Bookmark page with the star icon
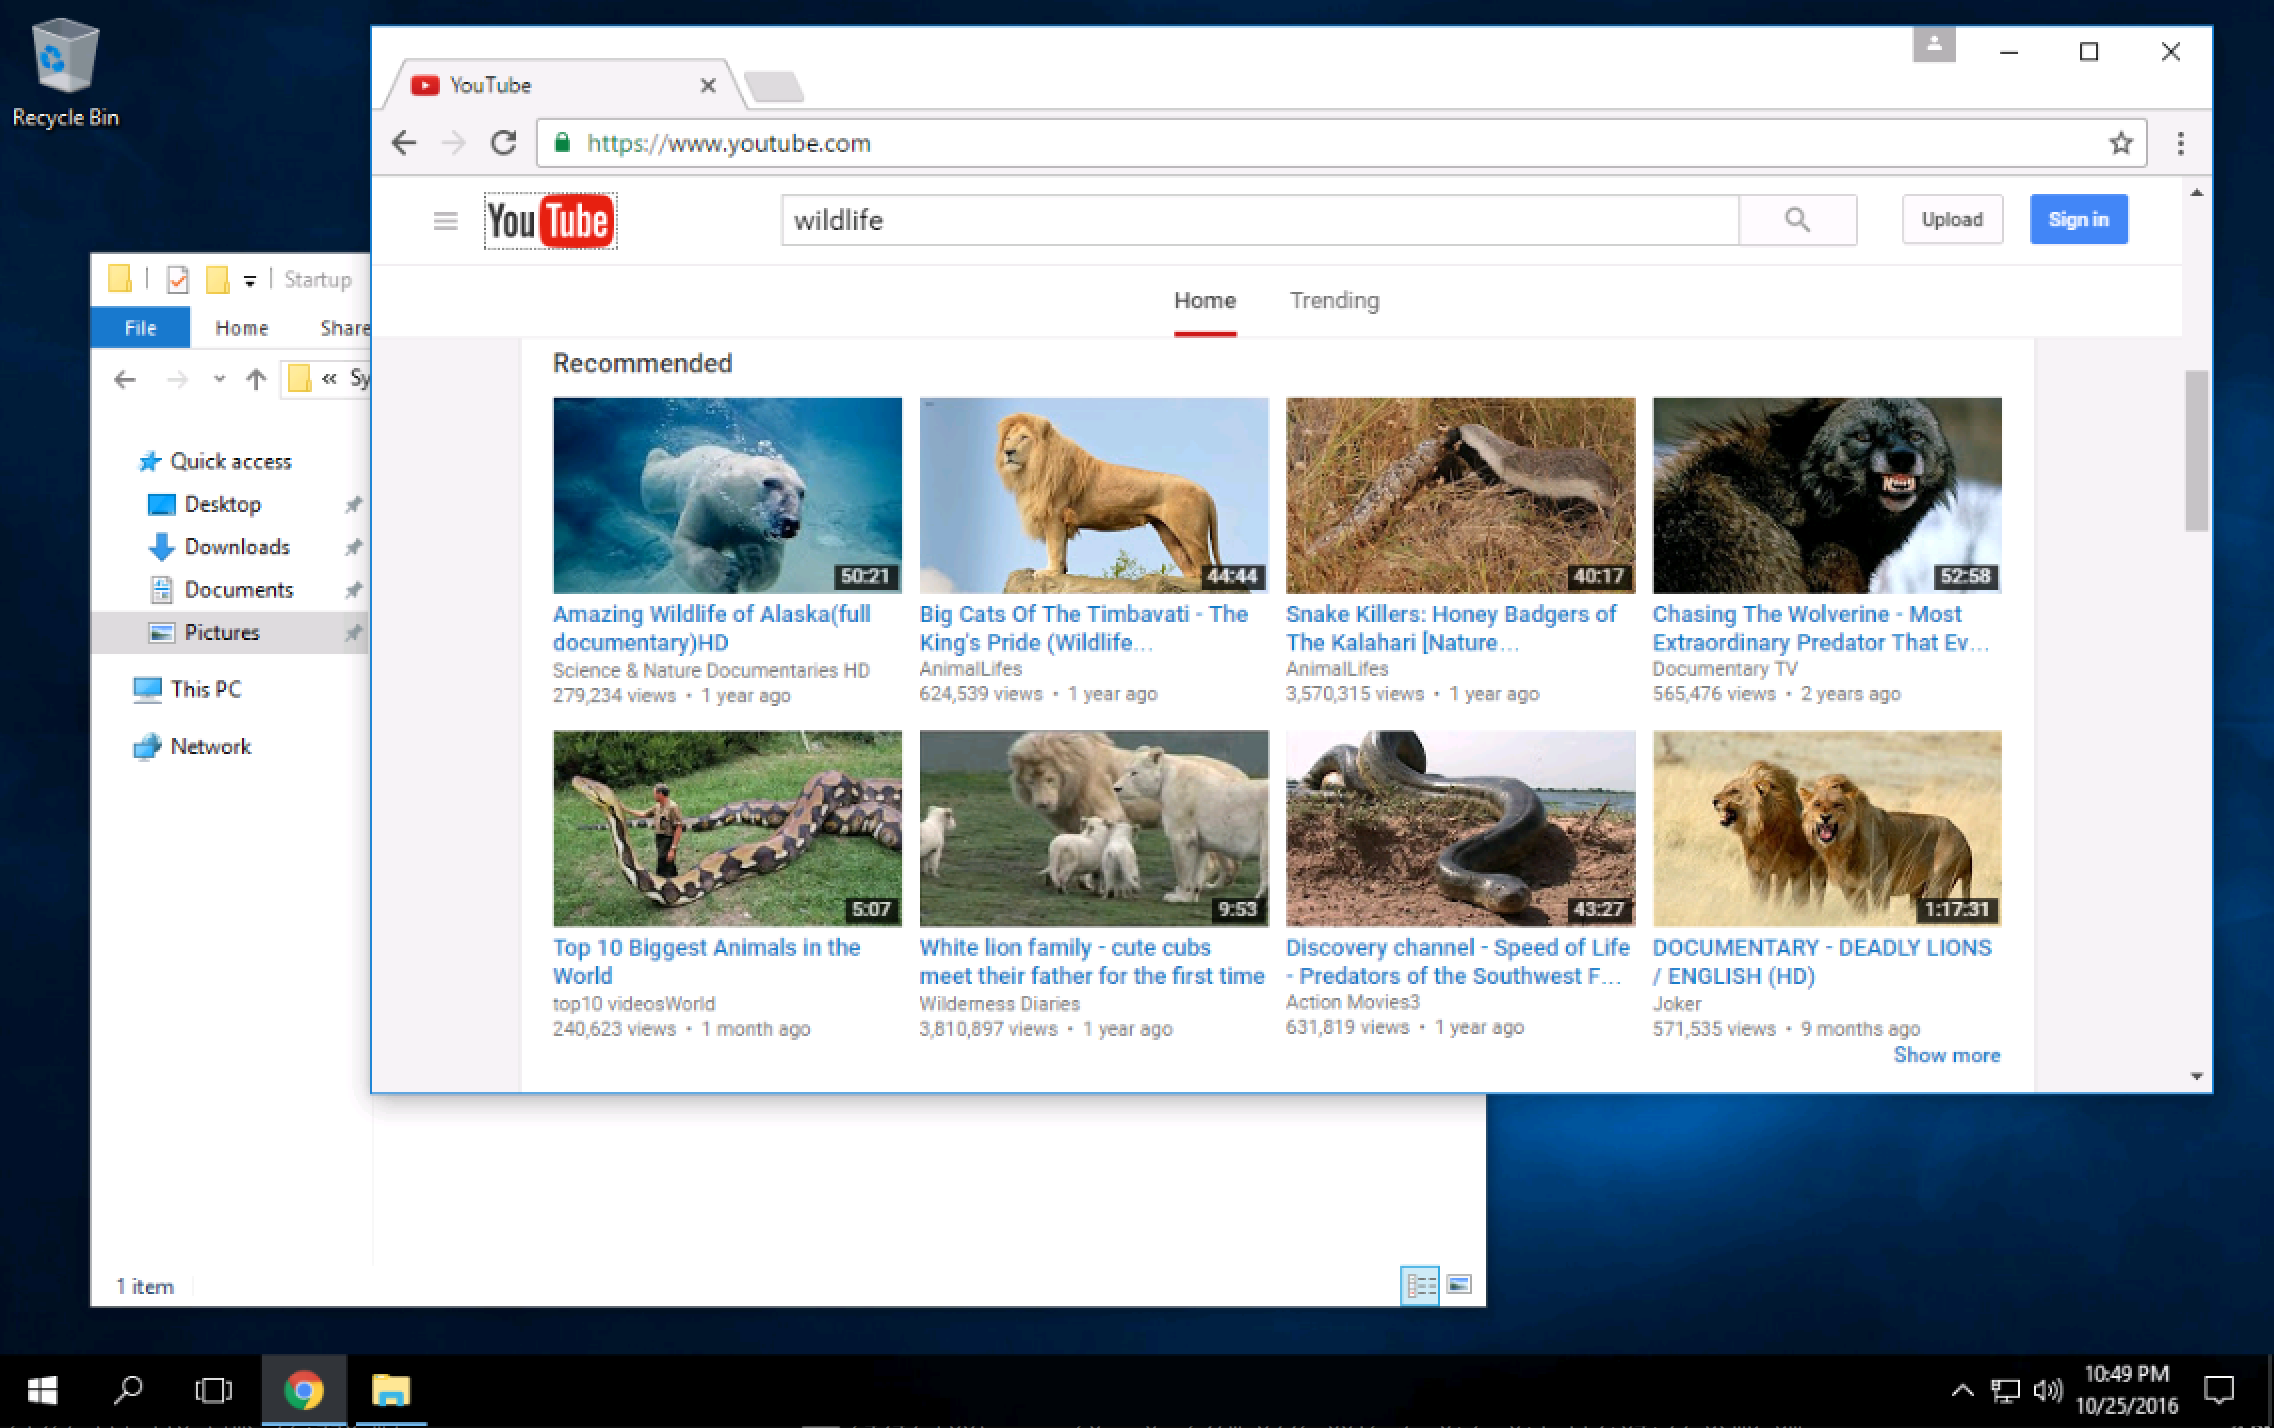Viewport: 2274px width, 1428px height. coord(2120,143)
